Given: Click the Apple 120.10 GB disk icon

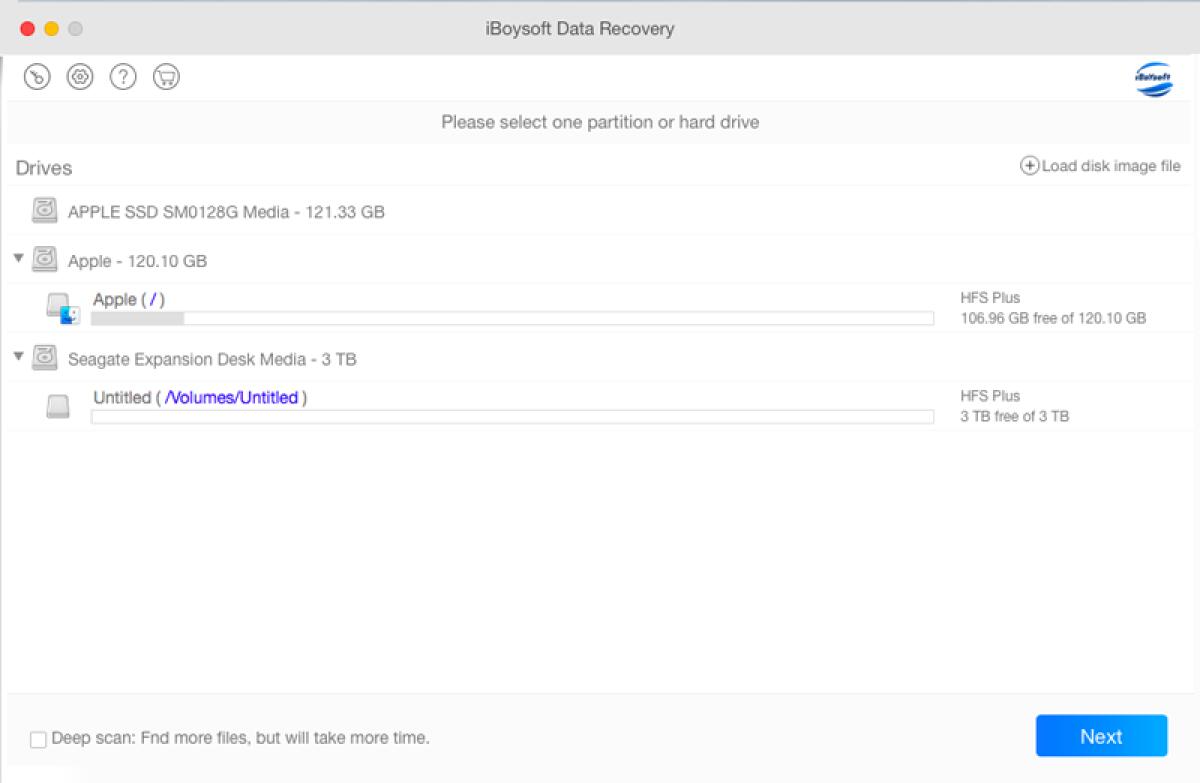Looking at the screenshot, I should pyautogui.click(x=45, y=260).
